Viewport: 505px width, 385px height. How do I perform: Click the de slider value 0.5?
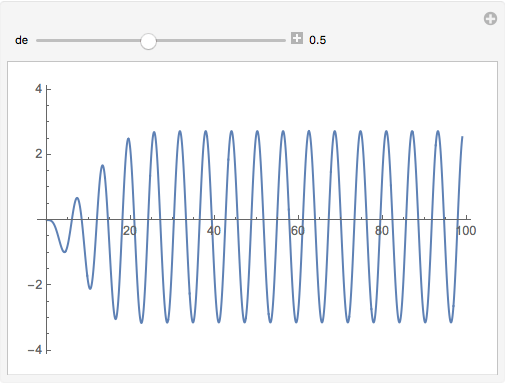317,40
